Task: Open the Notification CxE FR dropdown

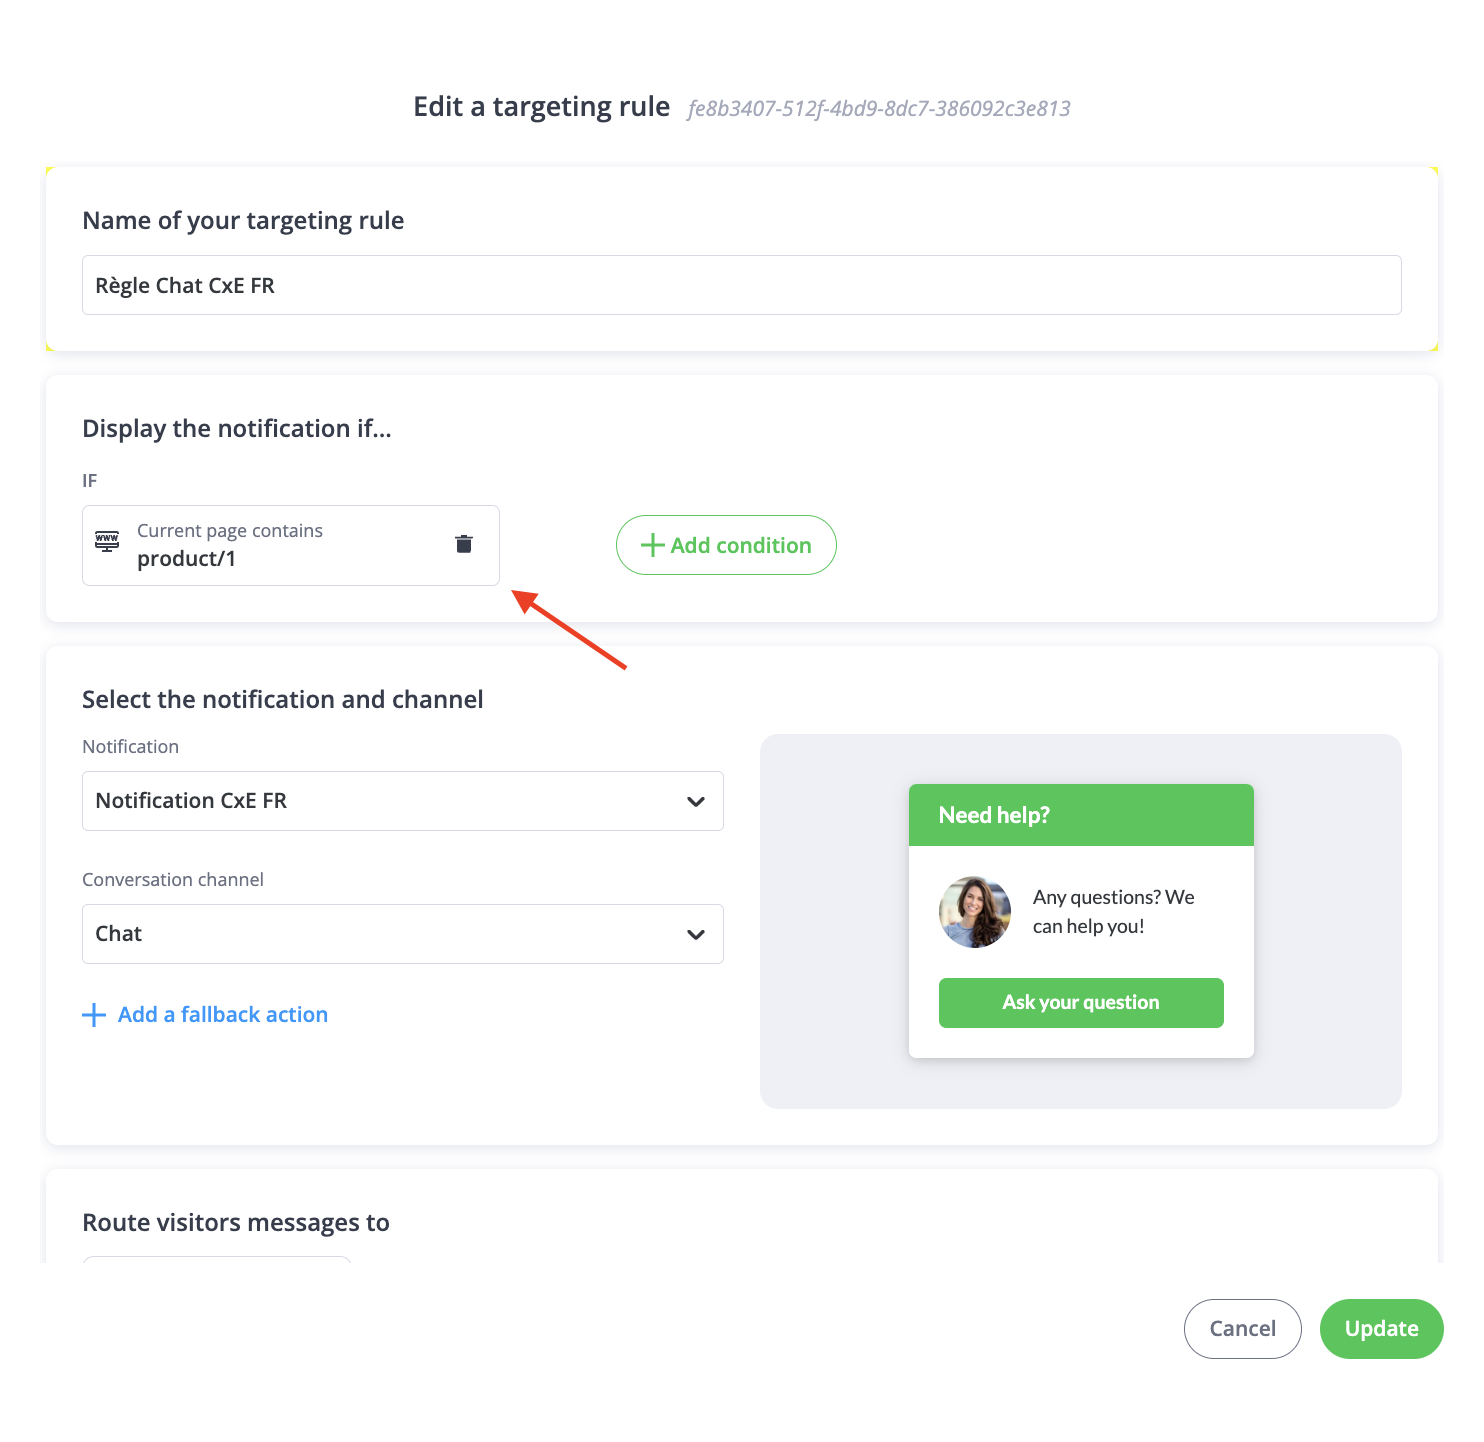Action: point(403,801)
